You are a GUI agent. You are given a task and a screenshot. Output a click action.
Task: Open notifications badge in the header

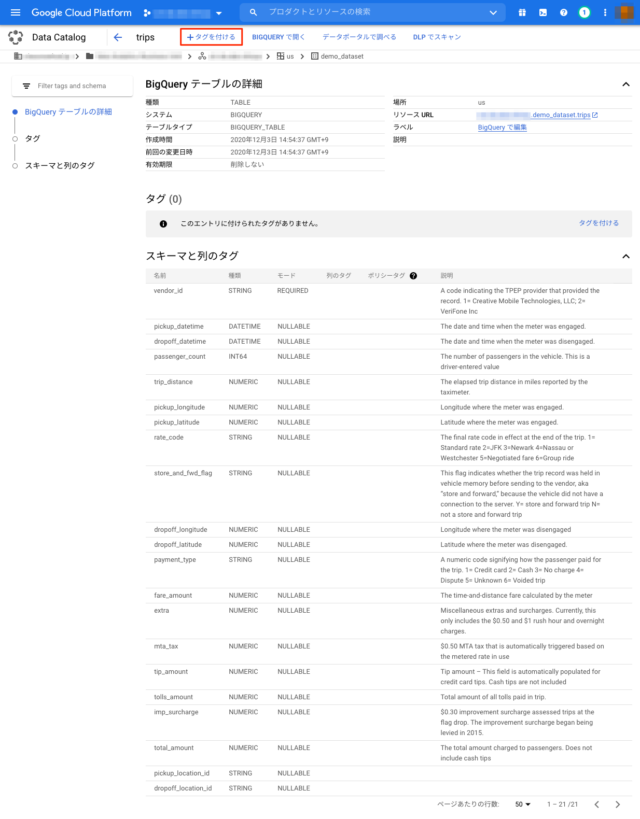[584, 12]
